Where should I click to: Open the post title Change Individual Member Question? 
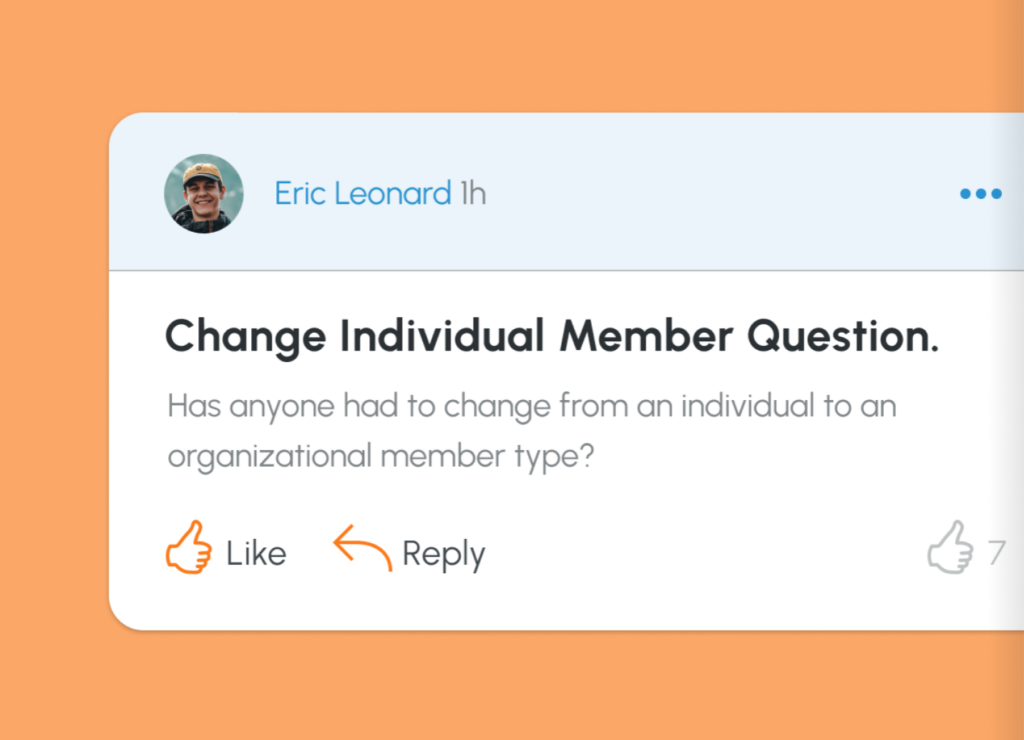tap(551, 337)
